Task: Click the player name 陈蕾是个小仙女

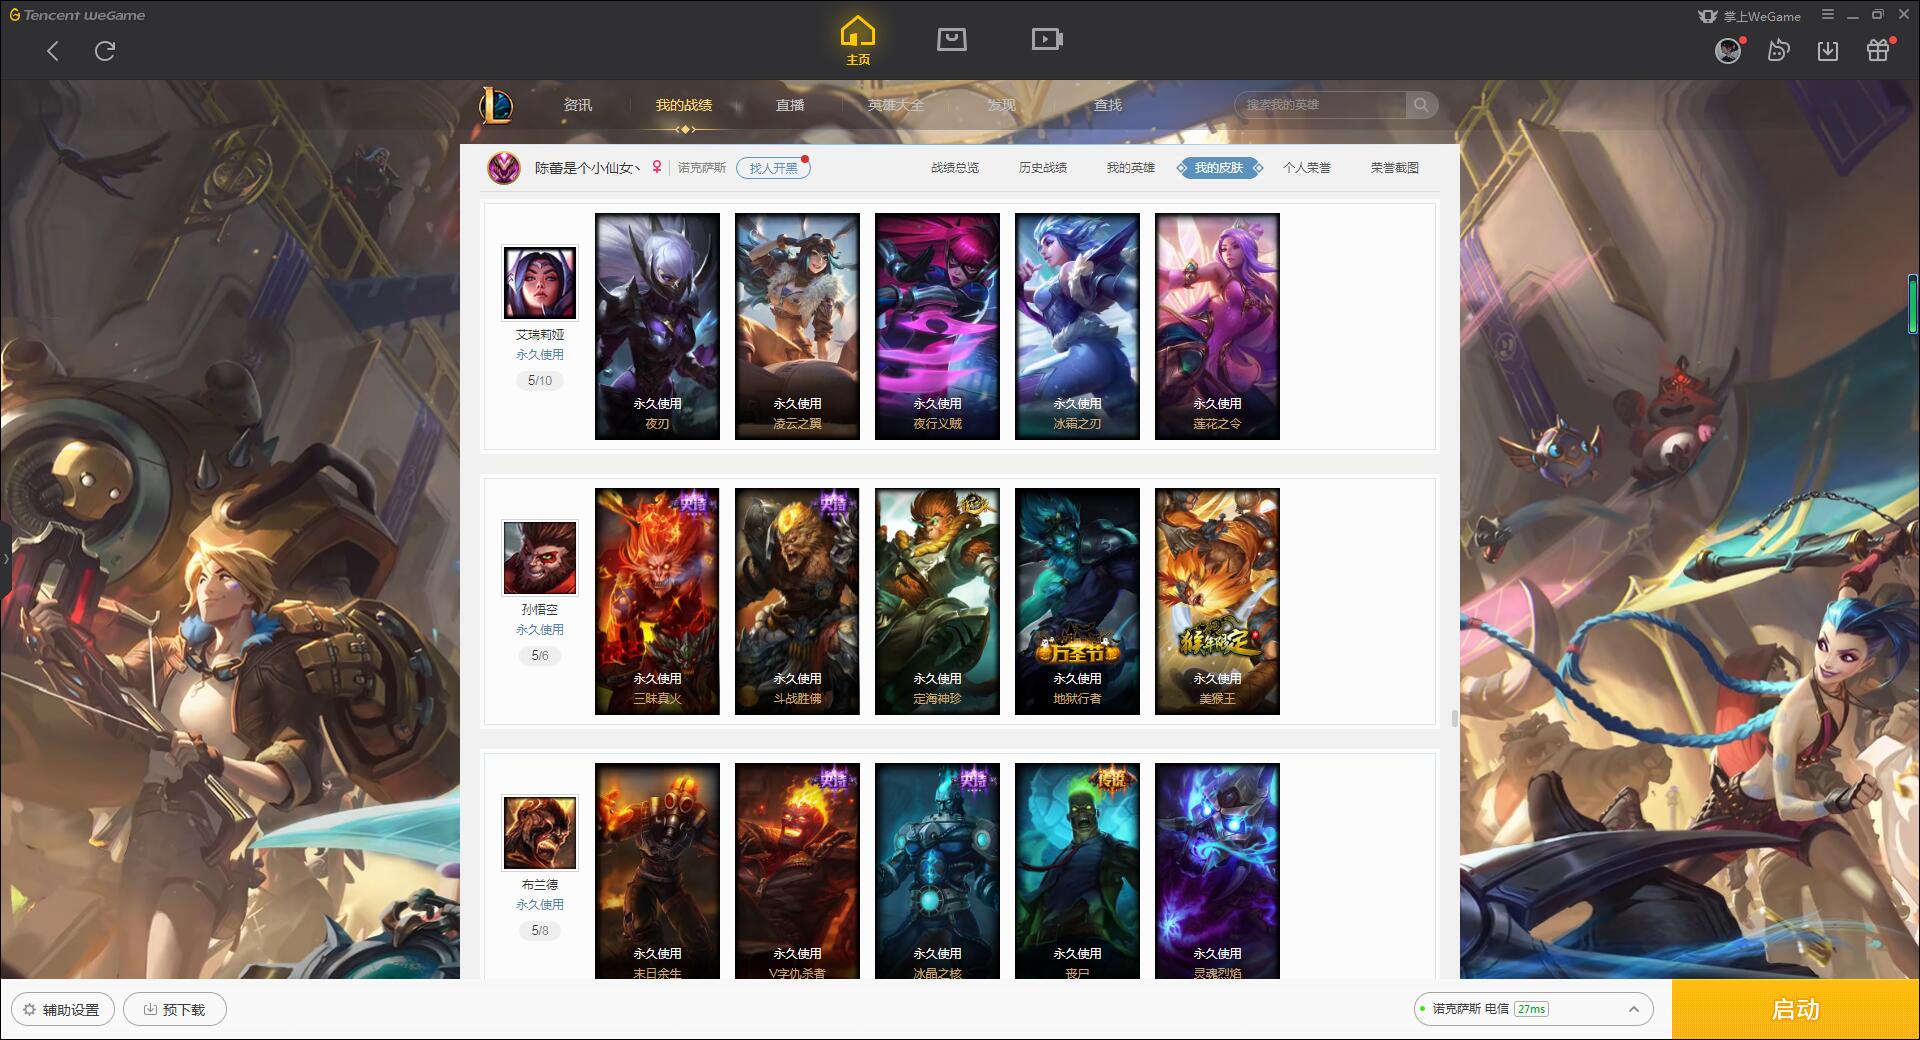Action: coord(586,168)
